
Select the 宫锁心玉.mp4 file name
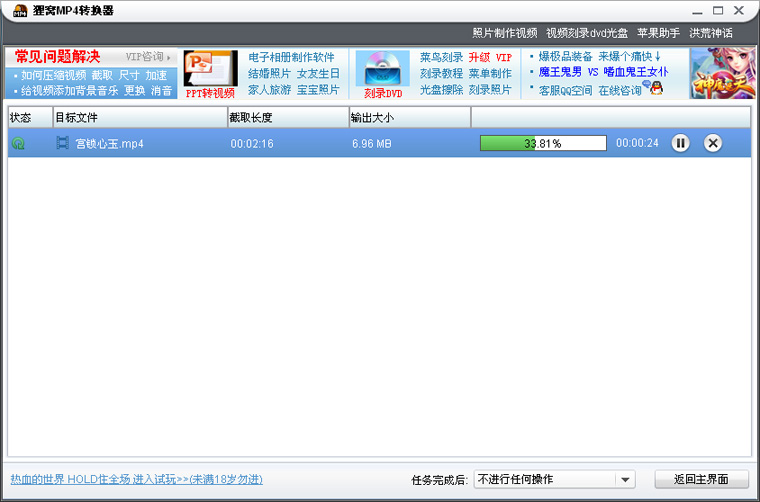(110, 144)
